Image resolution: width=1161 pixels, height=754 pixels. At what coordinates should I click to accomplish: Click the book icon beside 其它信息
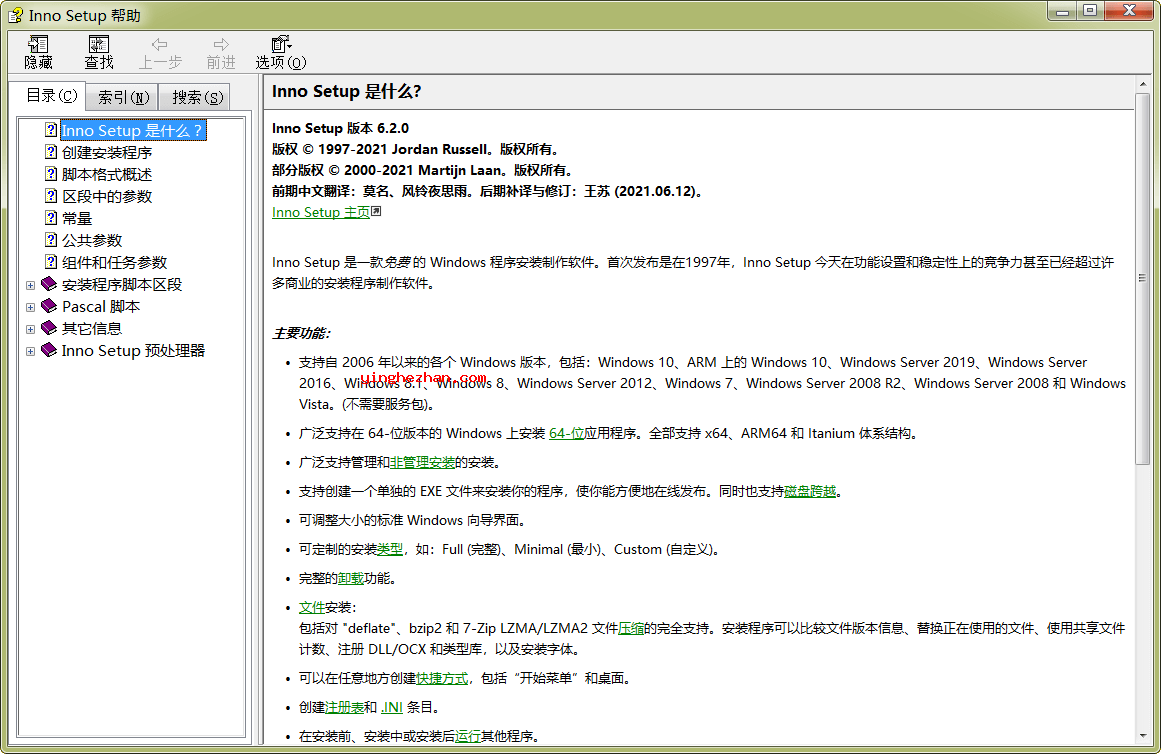(49, 328)
